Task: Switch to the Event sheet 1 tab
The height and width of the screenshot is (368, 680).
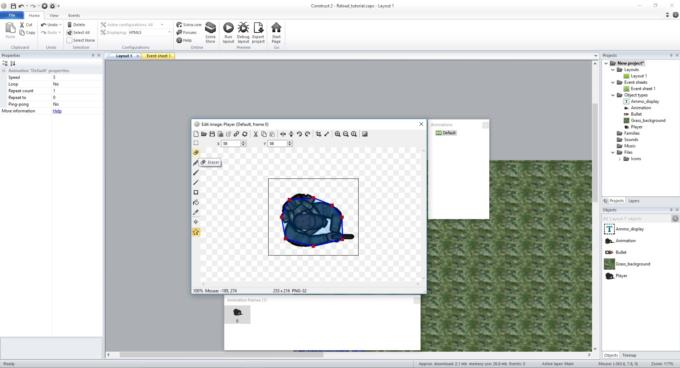Action: tap(158, 56)
